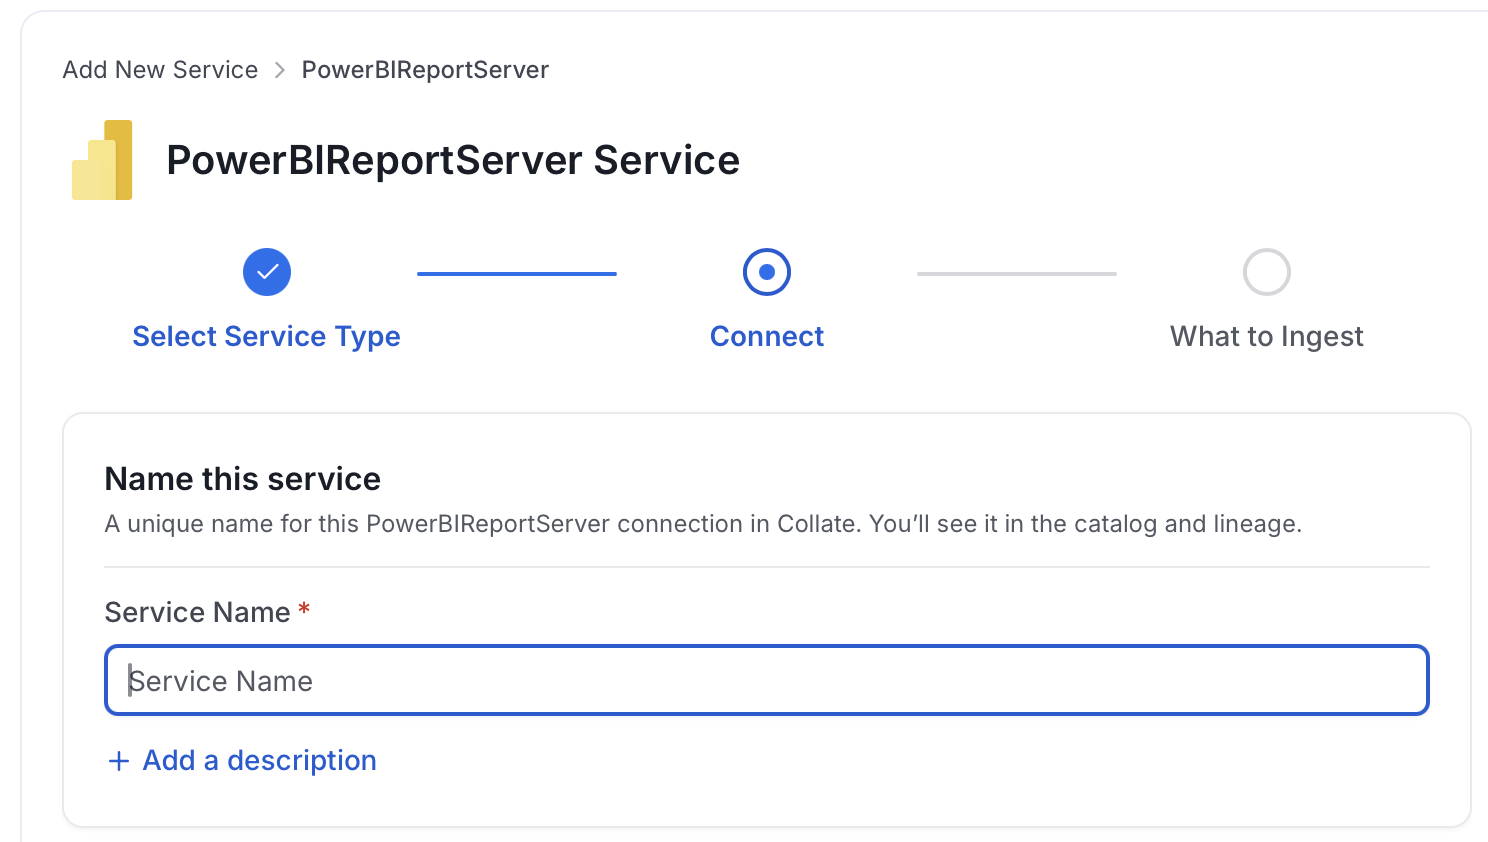The width and height of the screenshot is (1488, 842).
Task: Select the completed checkmark step circle
Action: tap(267, 272)
